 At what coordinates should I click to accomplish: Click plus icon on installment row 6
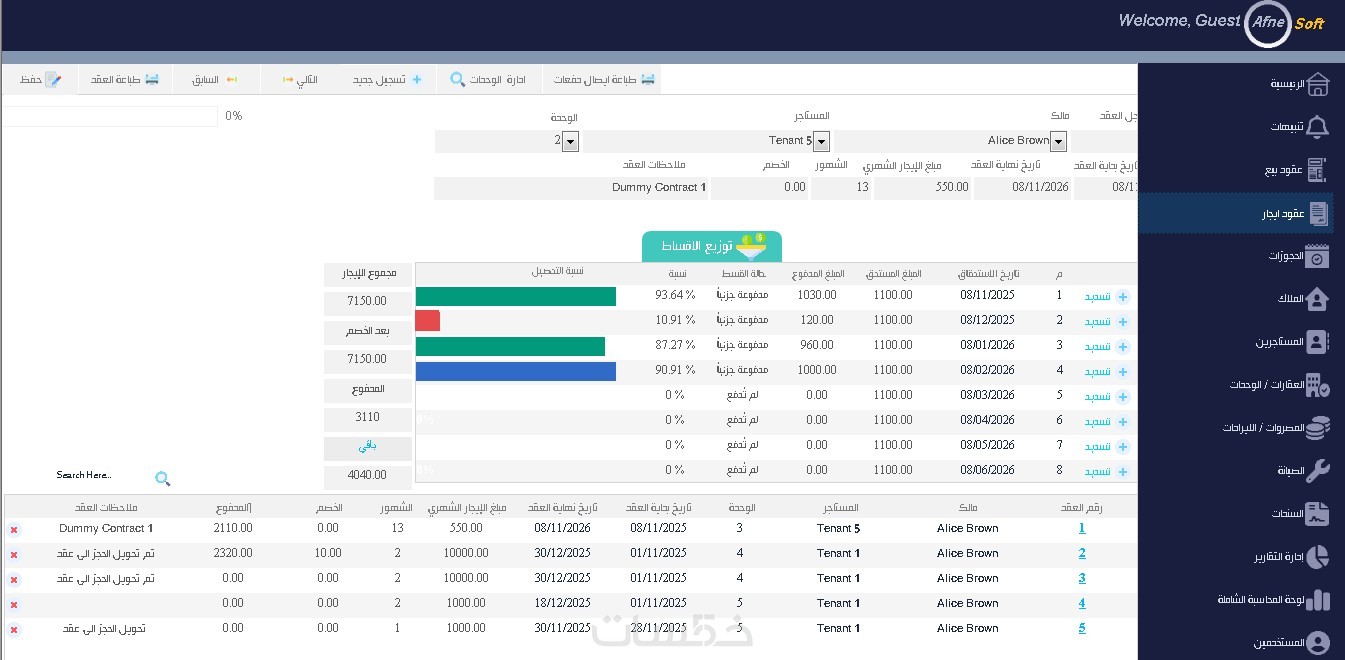pyautogui.click(x=1122, y=422)
